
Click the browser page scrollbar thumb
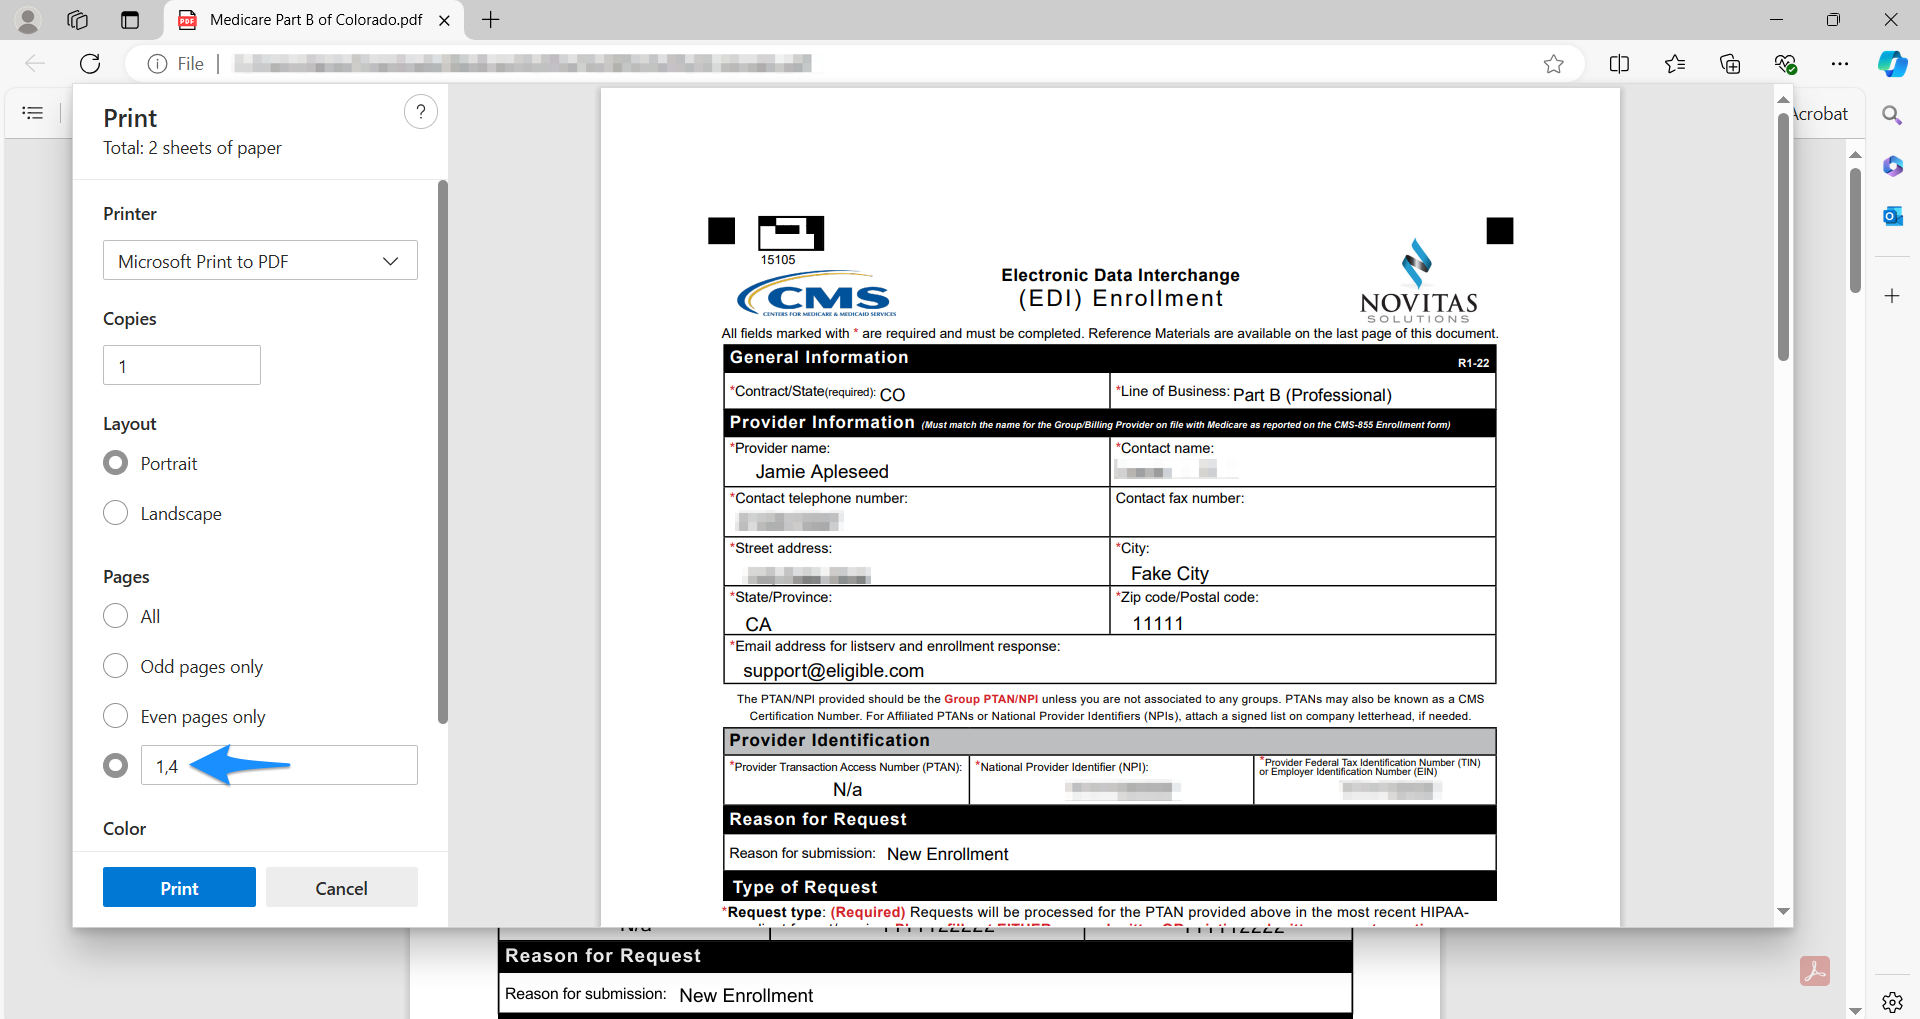pyautogui.click(x=1855, y=231)
